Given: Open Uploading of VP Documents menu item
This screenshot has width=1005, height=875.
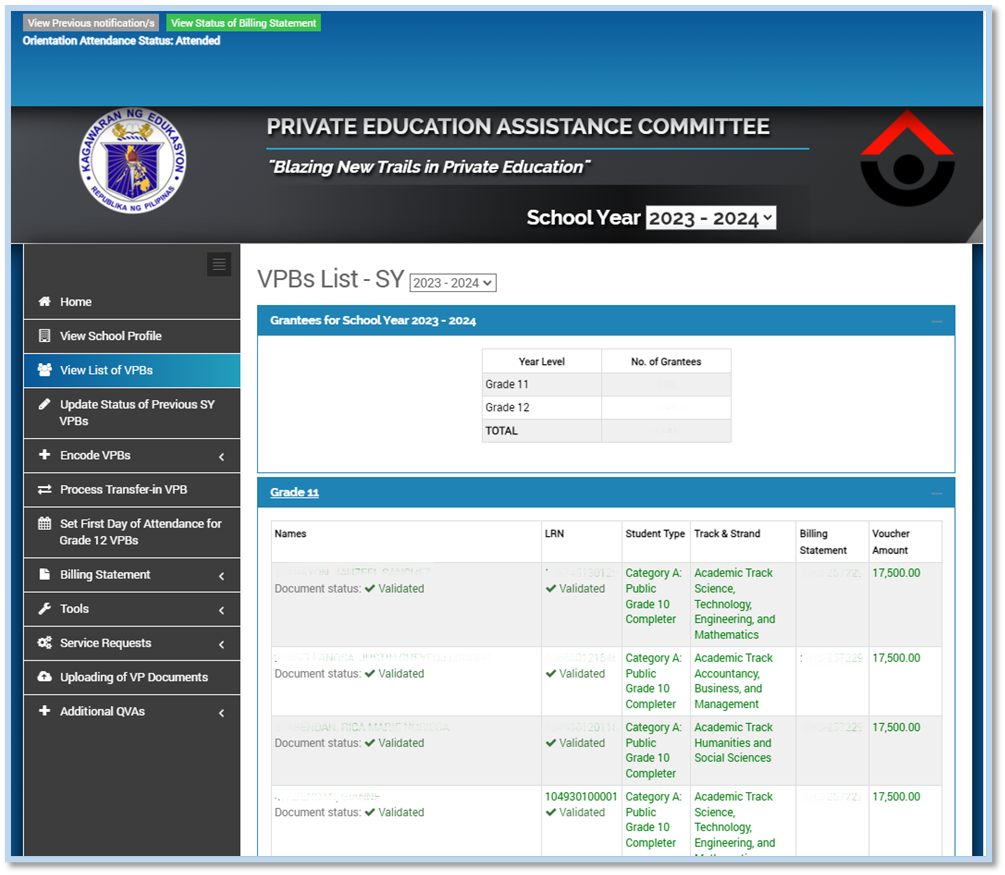Looking at the screenshot, I should coord(132,677).
